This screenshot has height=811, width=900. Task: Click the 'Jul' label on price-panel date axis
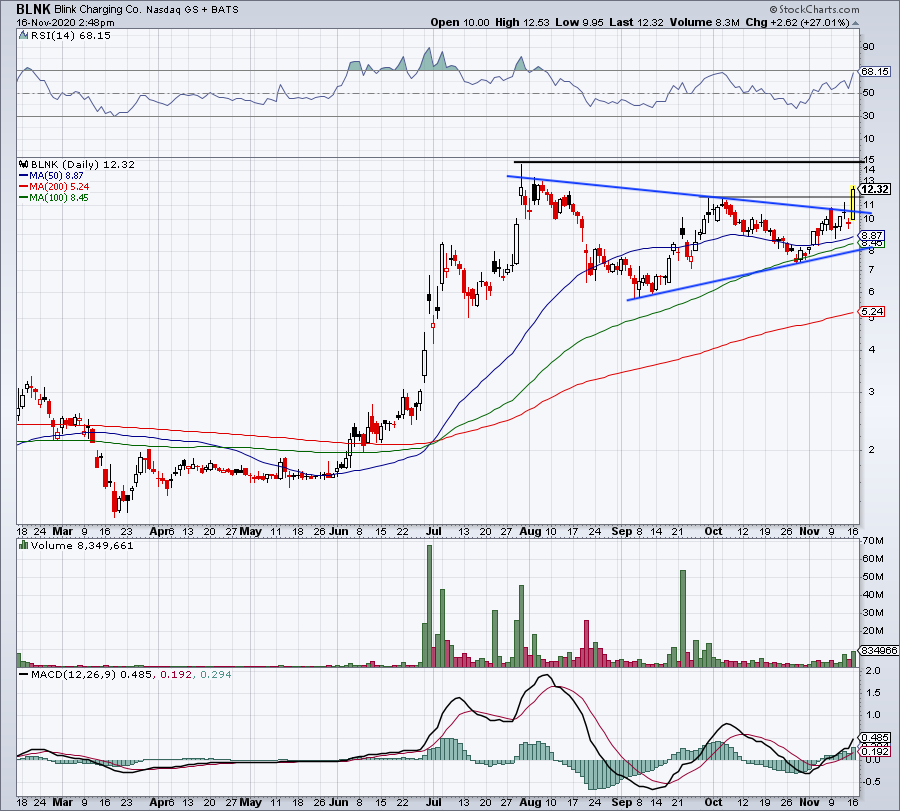(434, 531)
